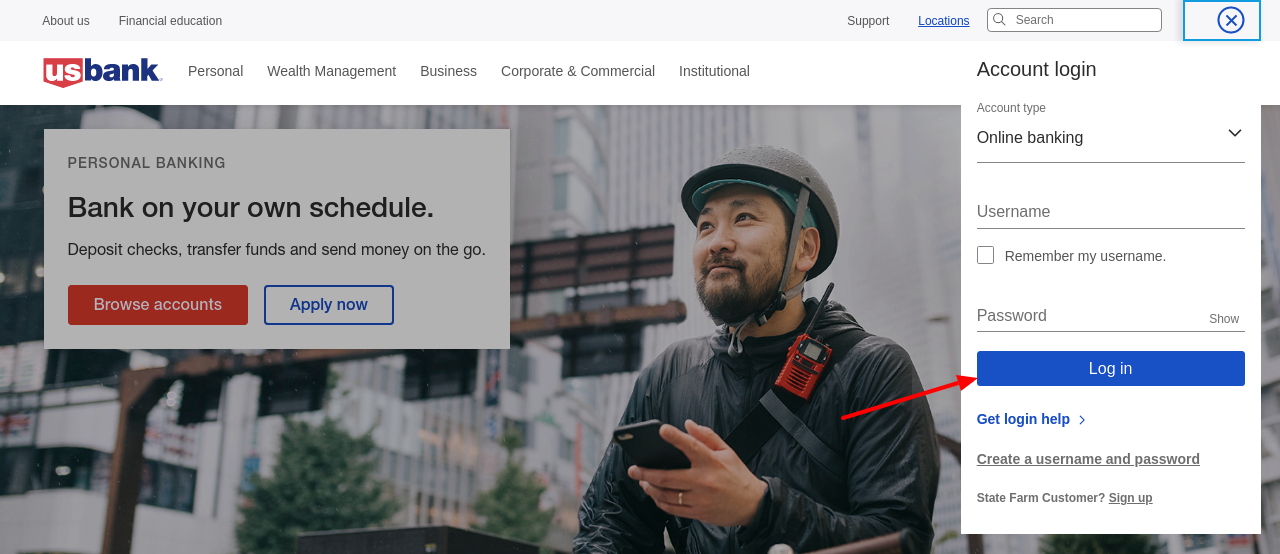Click into the Username field
Image resolution: width=1280 pixels, height=554 pixels.
click(x=1110, y=212)
